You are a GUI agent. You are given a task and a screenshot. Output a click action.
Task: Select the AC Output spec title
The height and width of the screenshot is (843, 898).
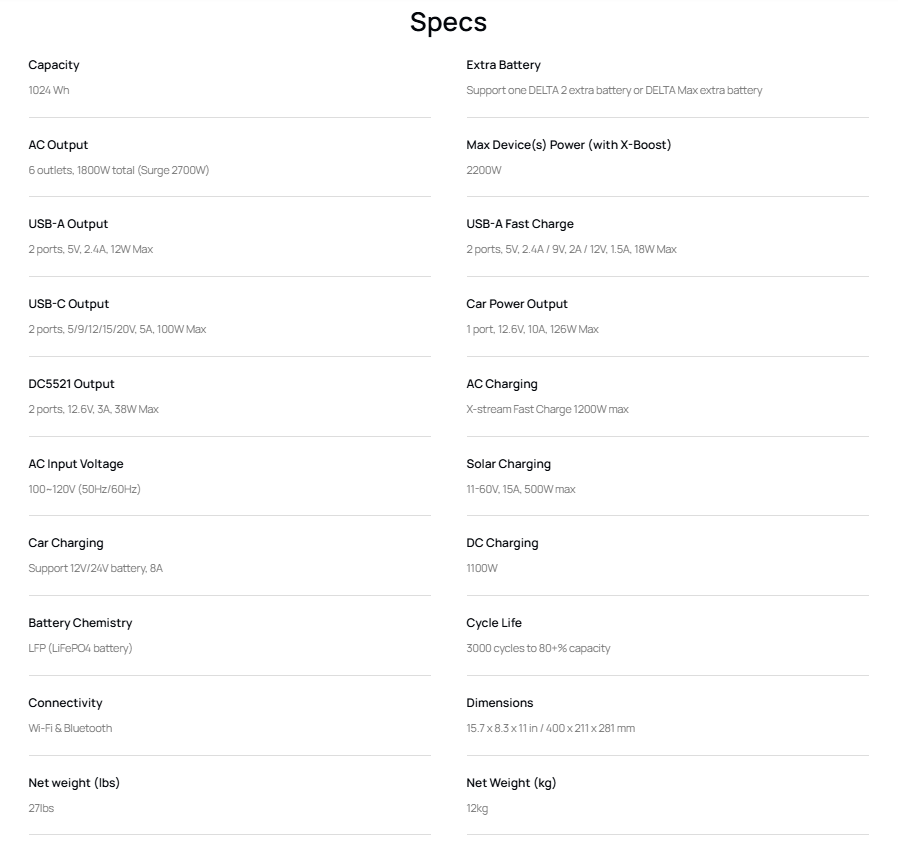(58, 145)
